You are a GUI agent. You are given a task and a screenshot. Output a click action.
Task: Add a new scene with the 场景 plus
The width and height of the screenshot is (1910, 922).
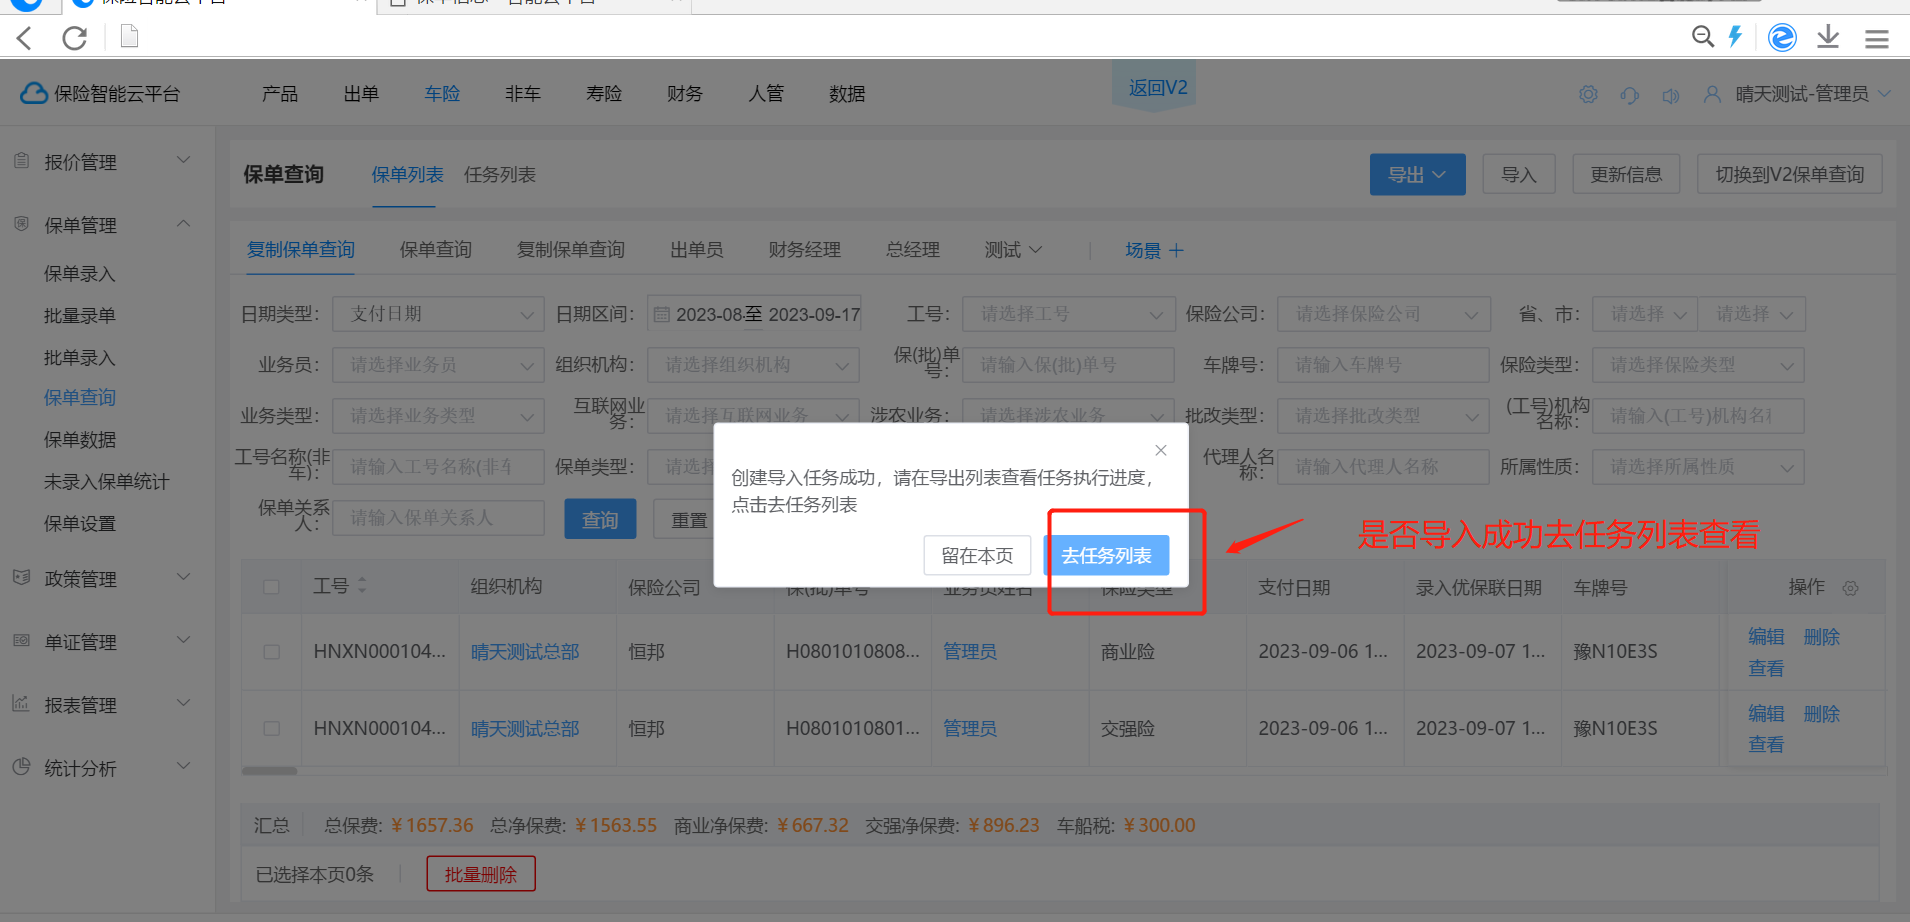1176,250
